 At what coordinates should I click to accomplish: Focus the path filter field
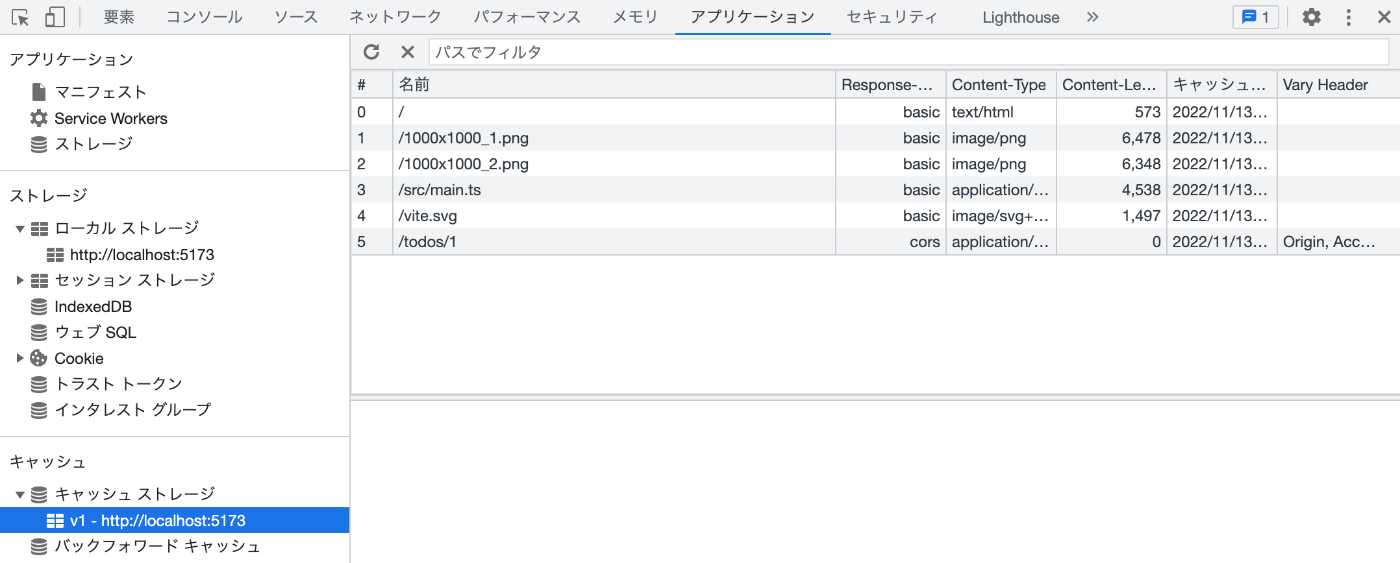(908, 52)
